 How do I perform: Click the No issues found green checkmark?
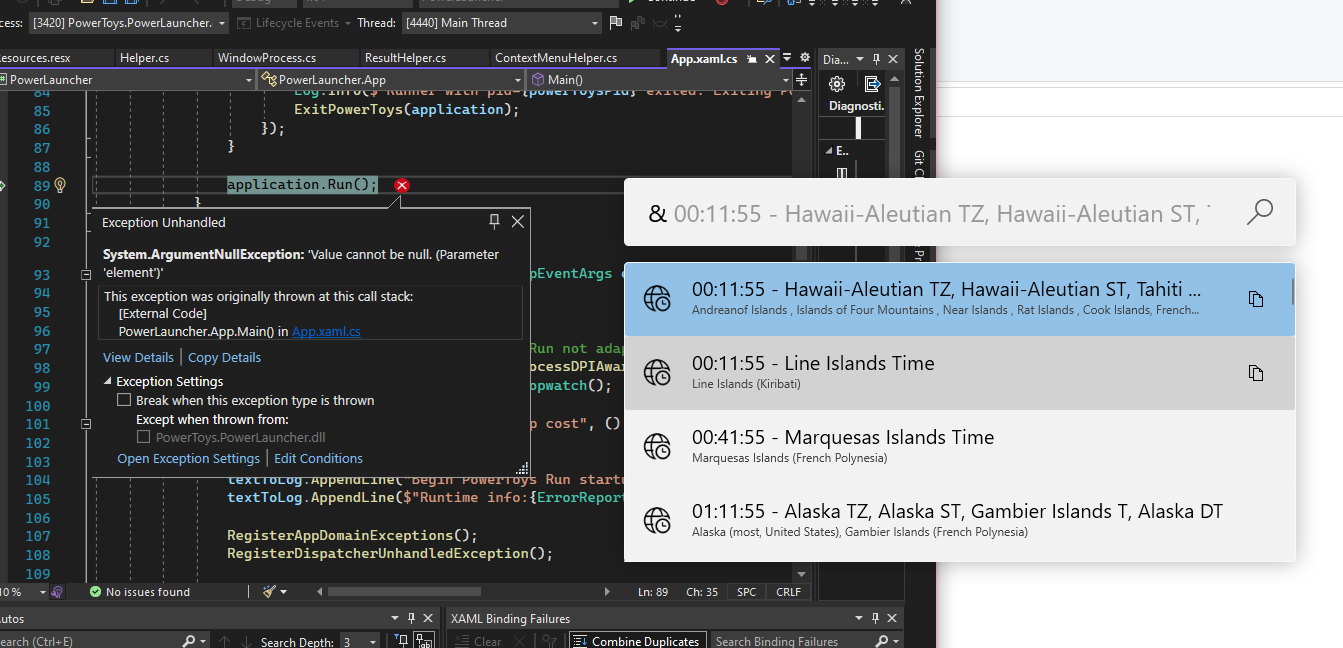95,592
